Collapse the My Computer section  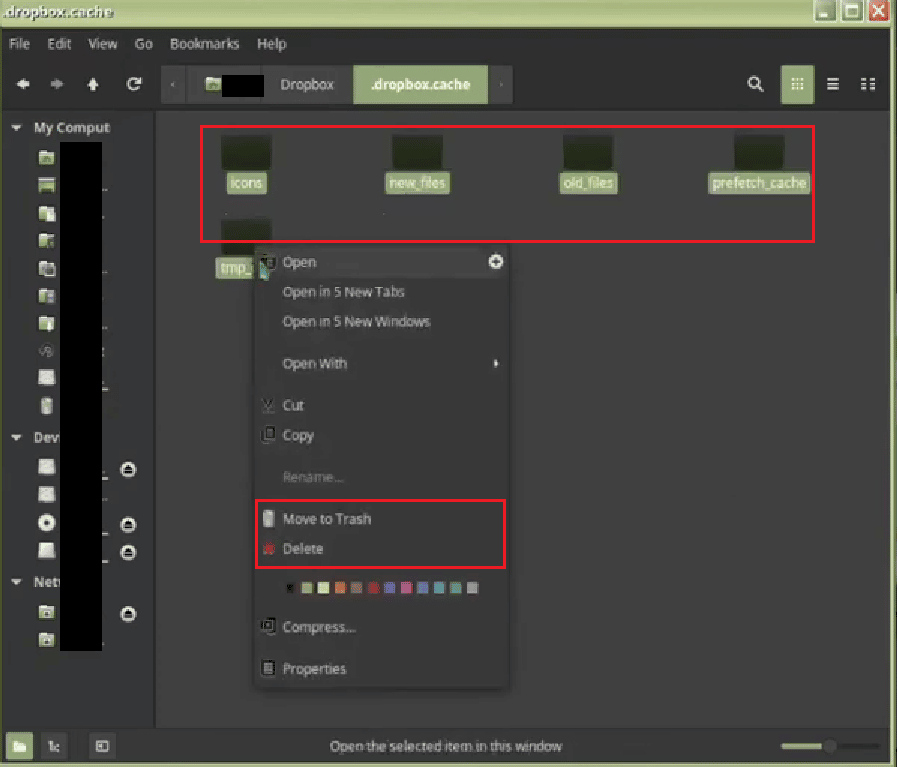16,128
